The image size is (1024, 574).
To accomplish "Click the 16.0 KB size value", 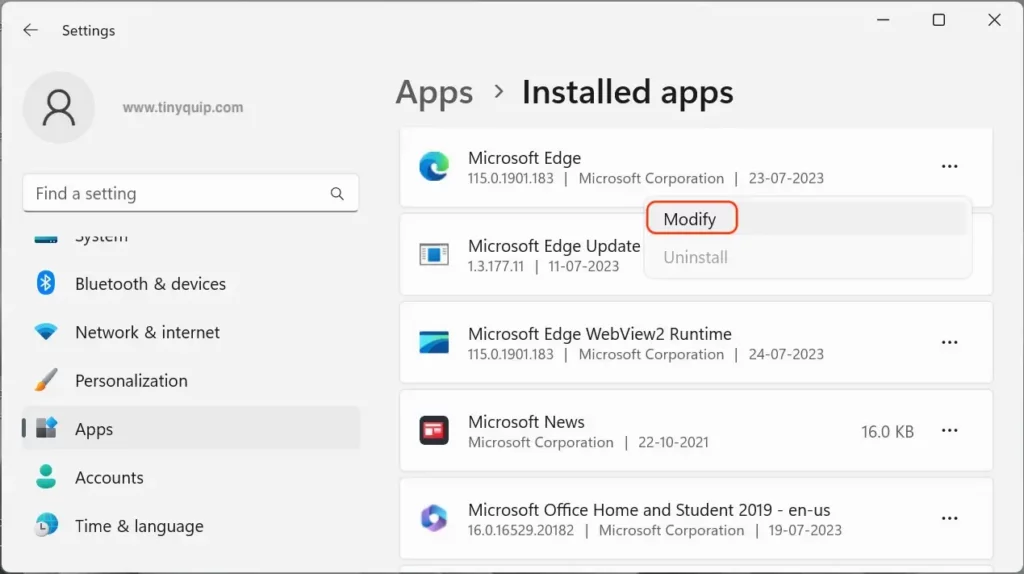I will coord(887,432).
